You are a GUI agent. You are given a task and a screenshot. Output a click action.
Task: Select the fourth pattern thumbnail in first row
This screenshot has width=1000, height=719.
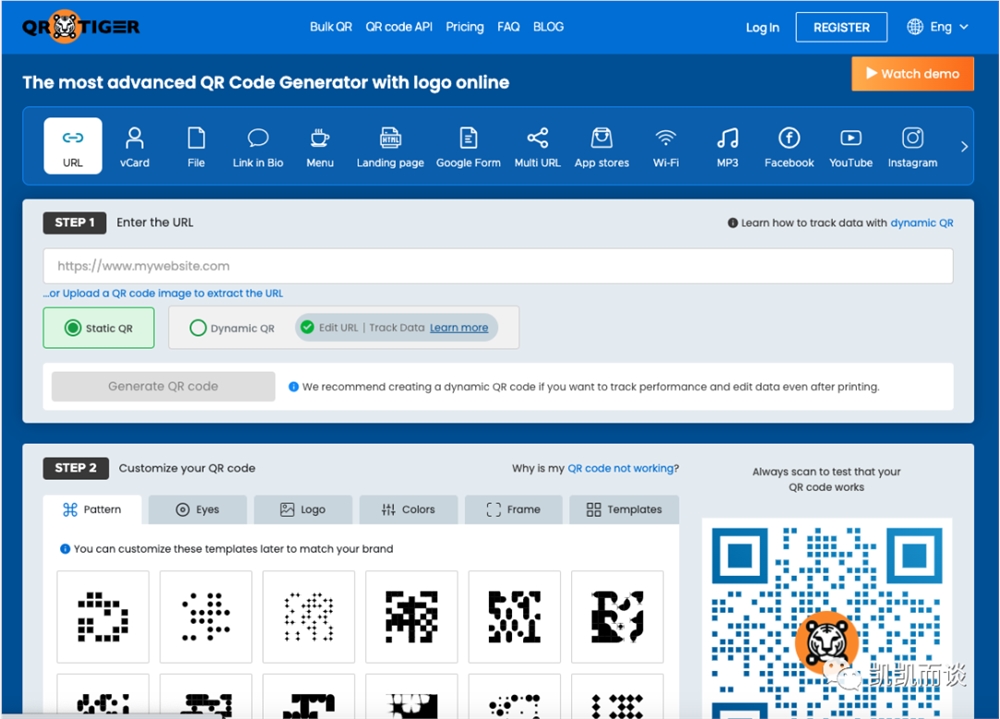tap(411, 616)
